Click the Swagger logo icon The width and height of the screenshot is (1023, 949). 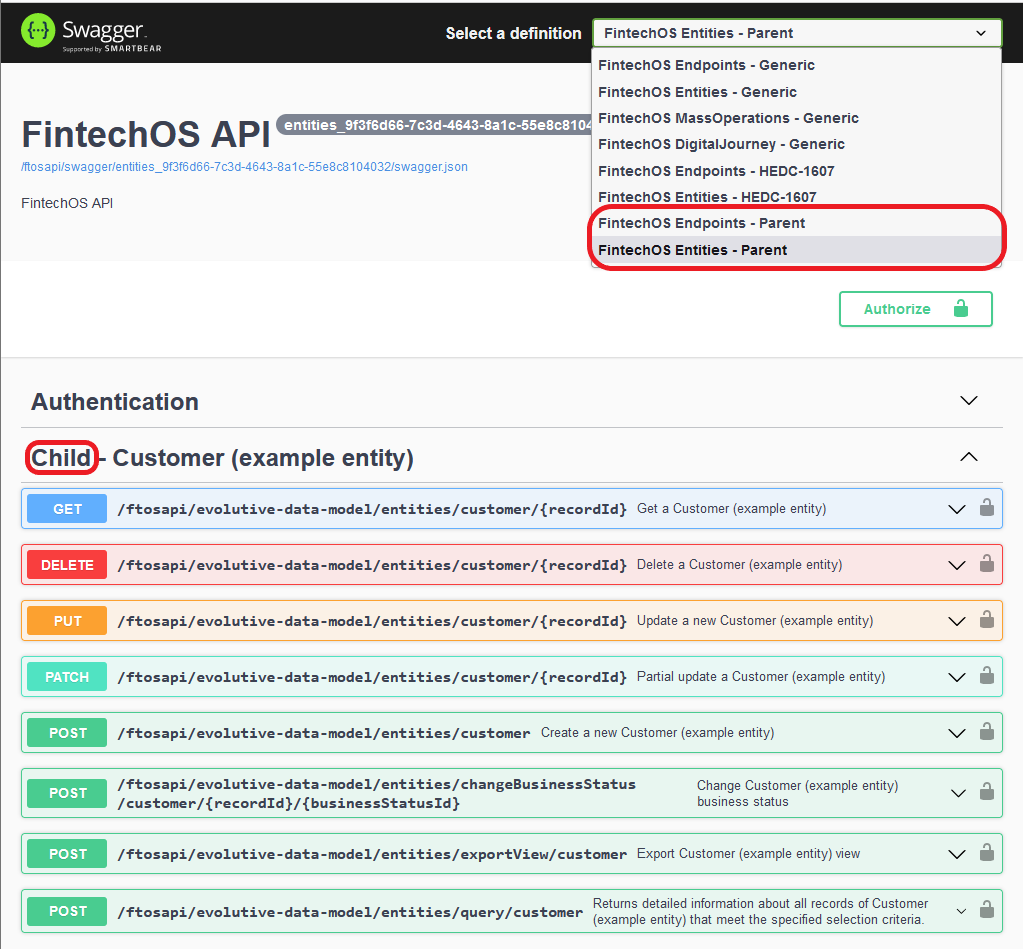[x=38, y=32]
